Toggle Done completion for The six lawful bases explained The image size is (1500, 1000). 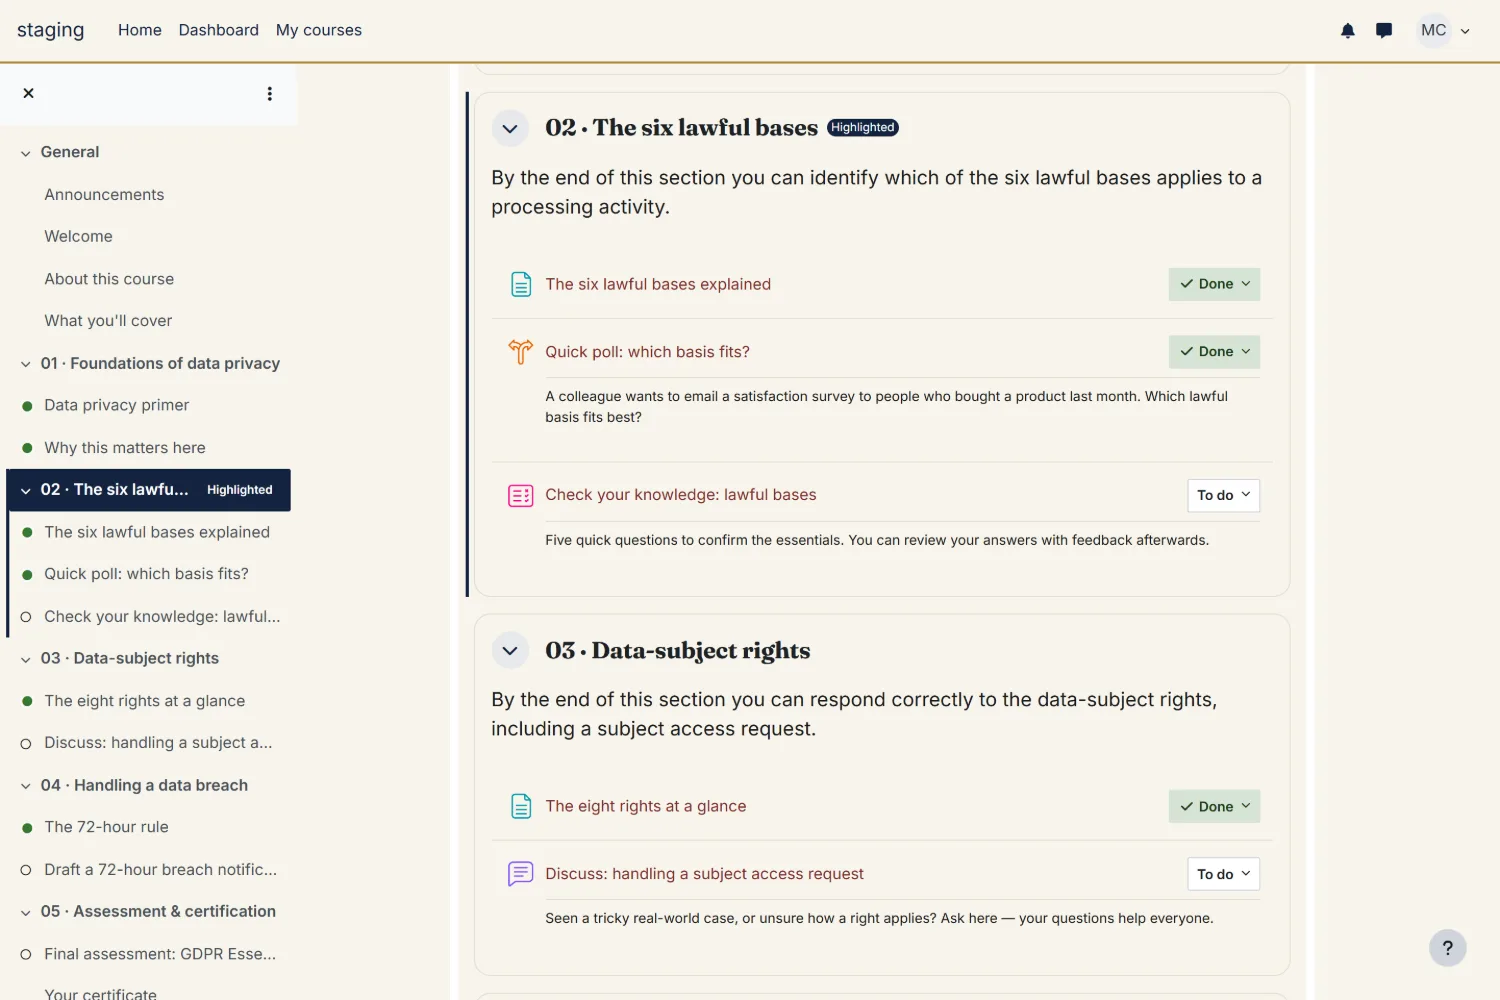[x=1214, y=284]
